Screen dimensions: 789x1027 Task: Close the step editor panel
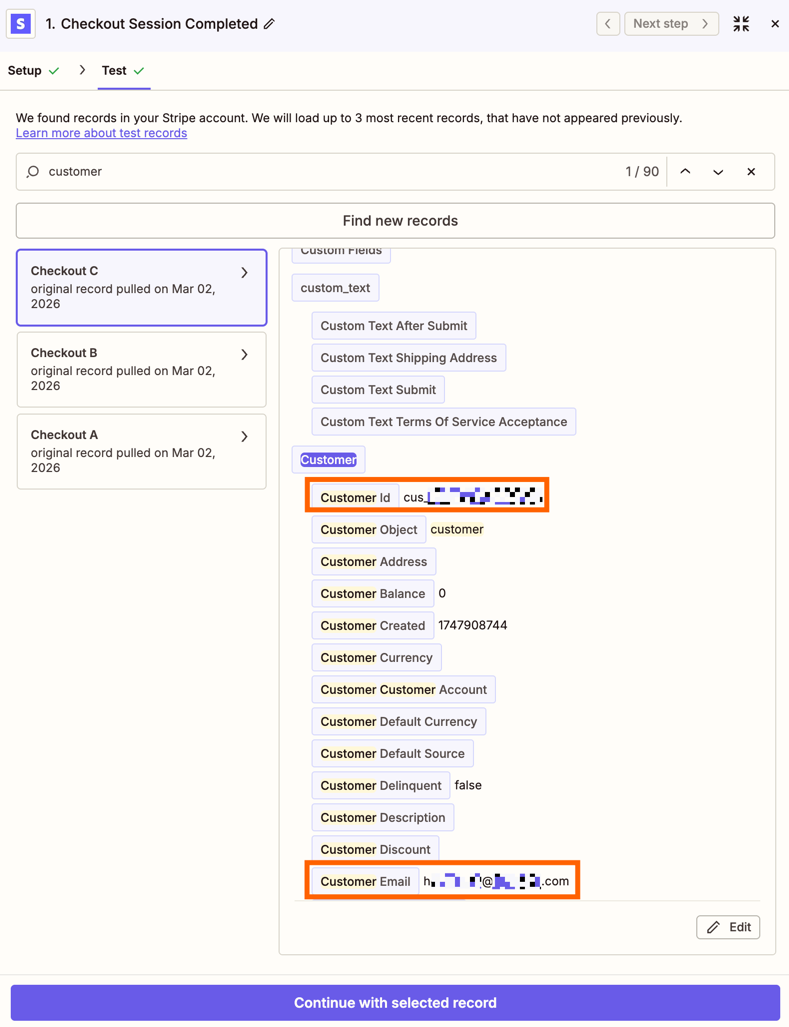pyautogui.click(x=775, y=24)
